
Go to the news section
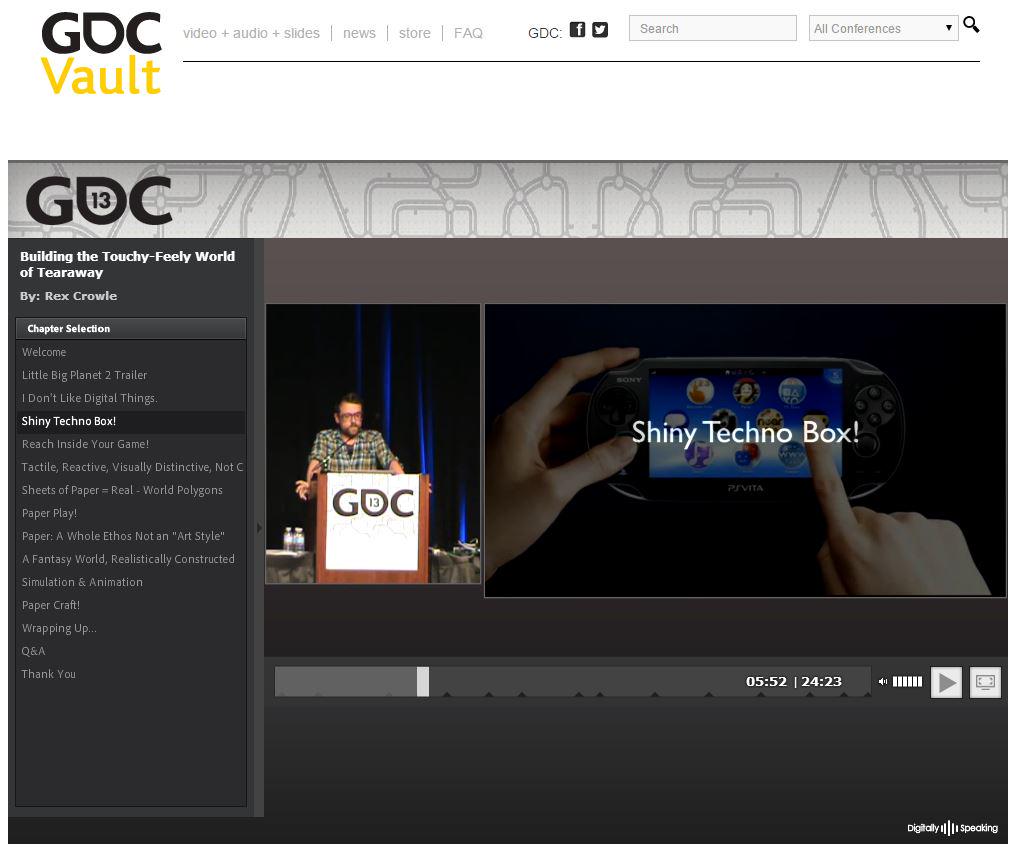[x=359, y=33]
